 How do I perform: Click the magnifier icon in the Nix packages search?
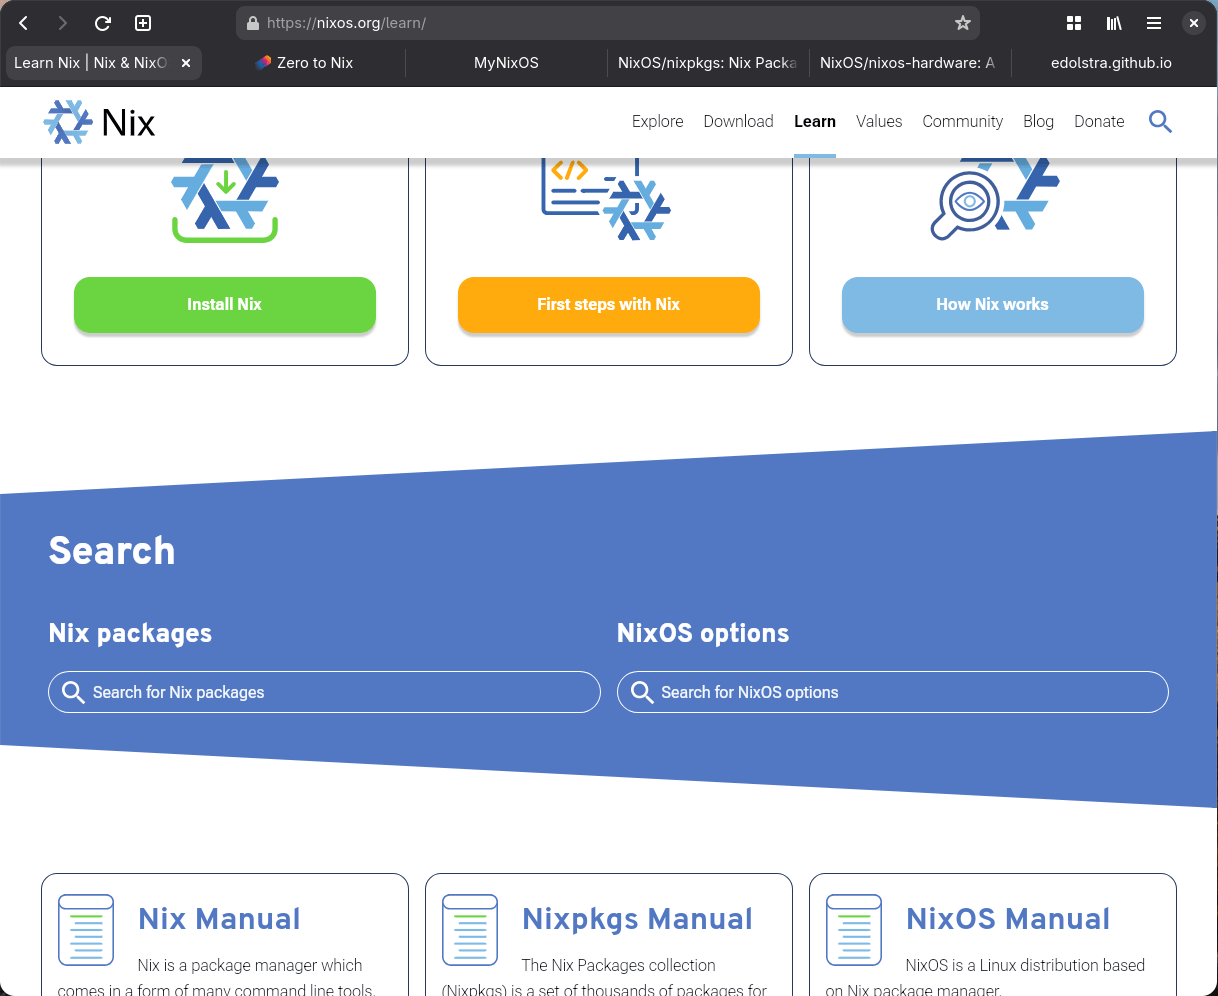pos(73,692)
